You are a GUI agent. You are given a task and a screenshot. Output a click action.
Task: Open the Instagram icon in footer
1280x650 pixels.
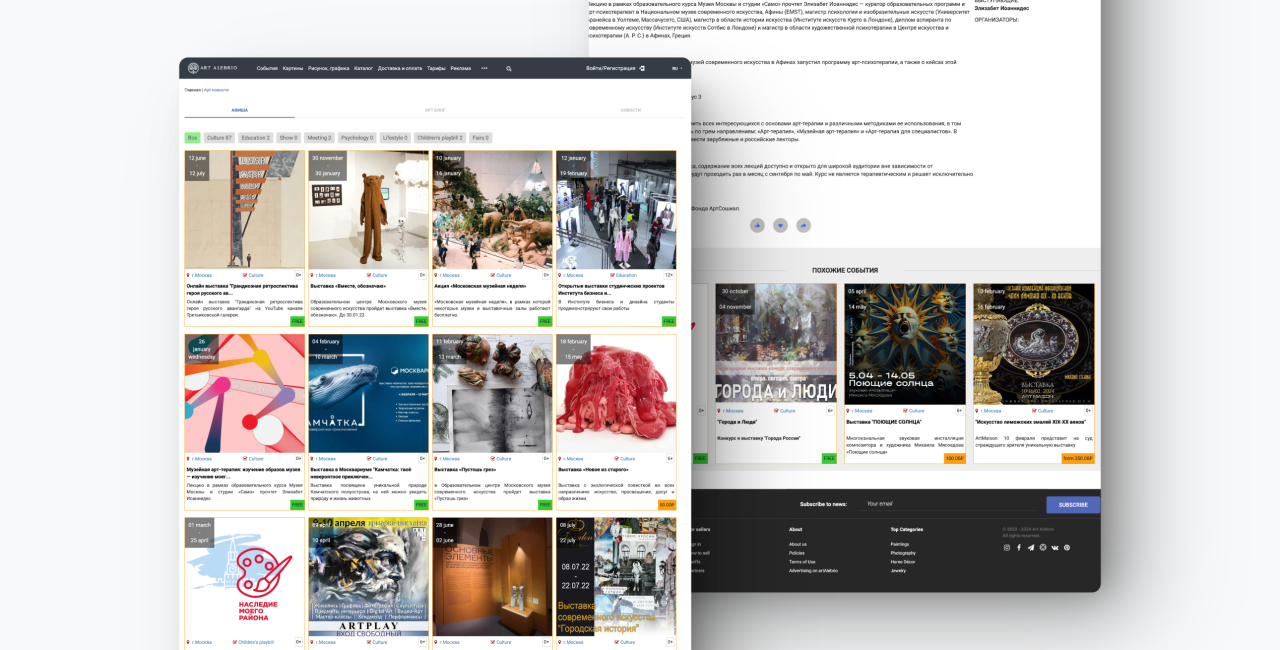click(1007, 547)
